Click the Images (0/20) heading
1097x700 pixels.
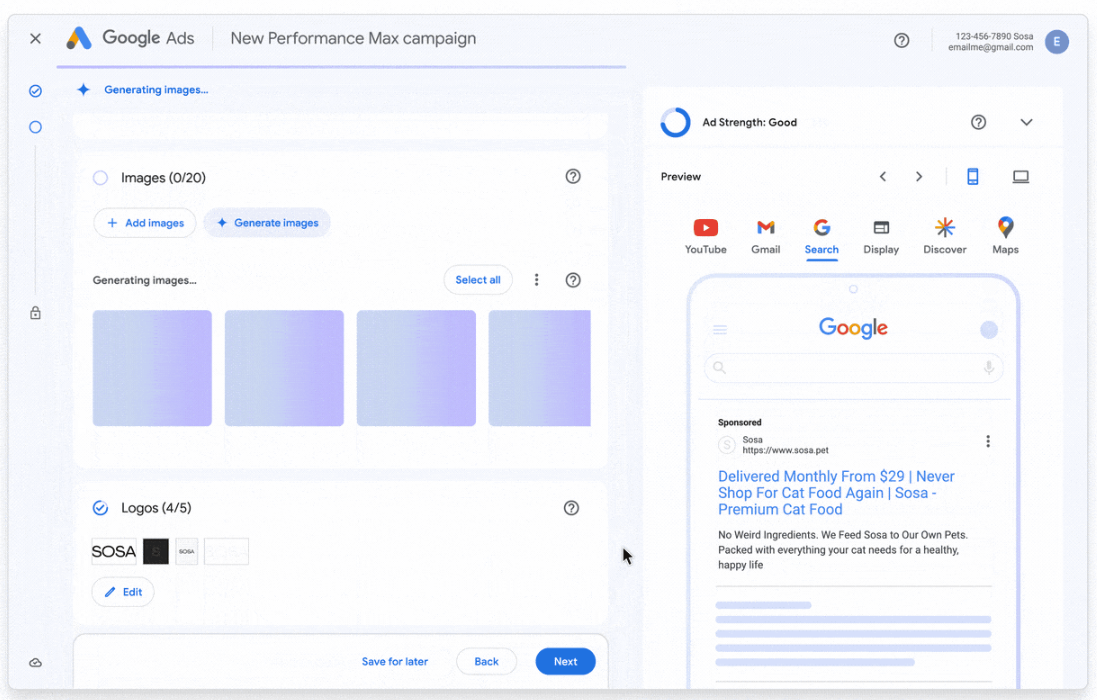pos(163,178)
